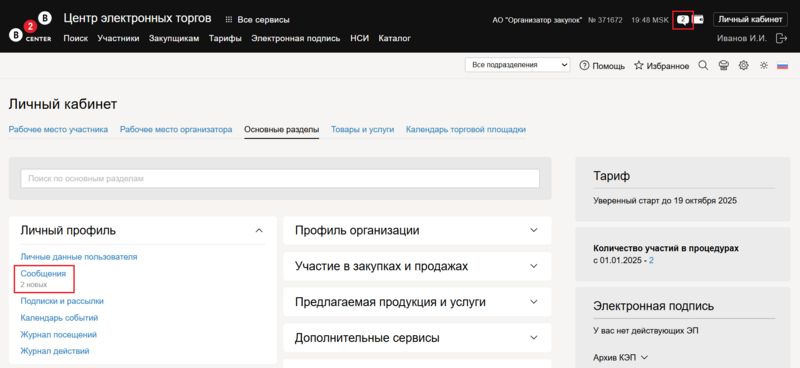Click the Личный кабинет button
The width and height of the screenshot is (800, 368).
[750, 19]
